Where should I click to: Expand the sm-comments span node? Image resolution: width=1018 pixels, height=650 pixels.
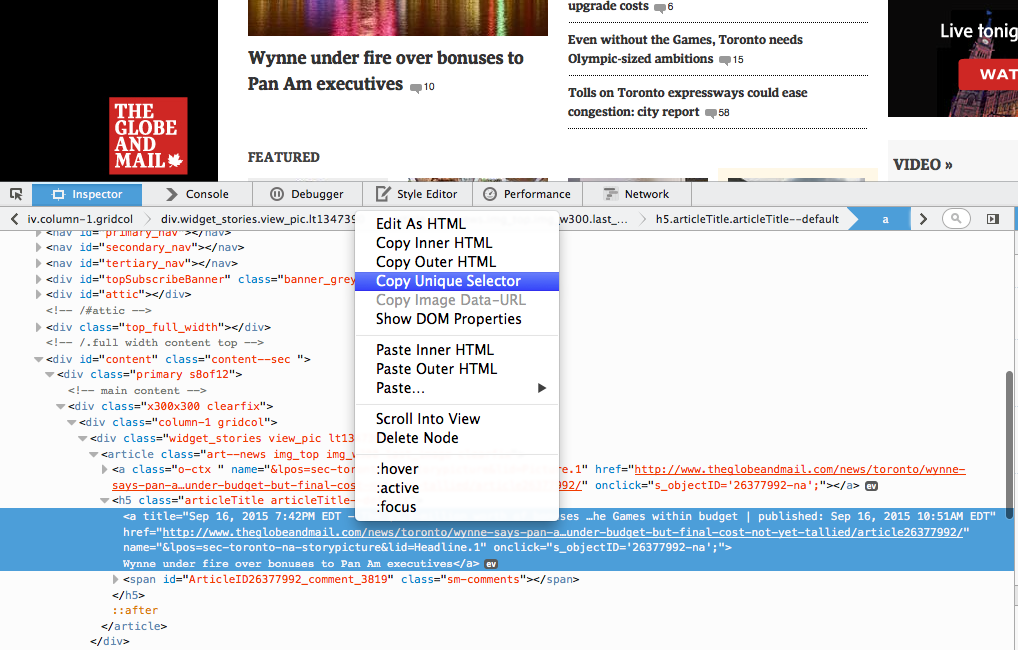tap(116, 579)
